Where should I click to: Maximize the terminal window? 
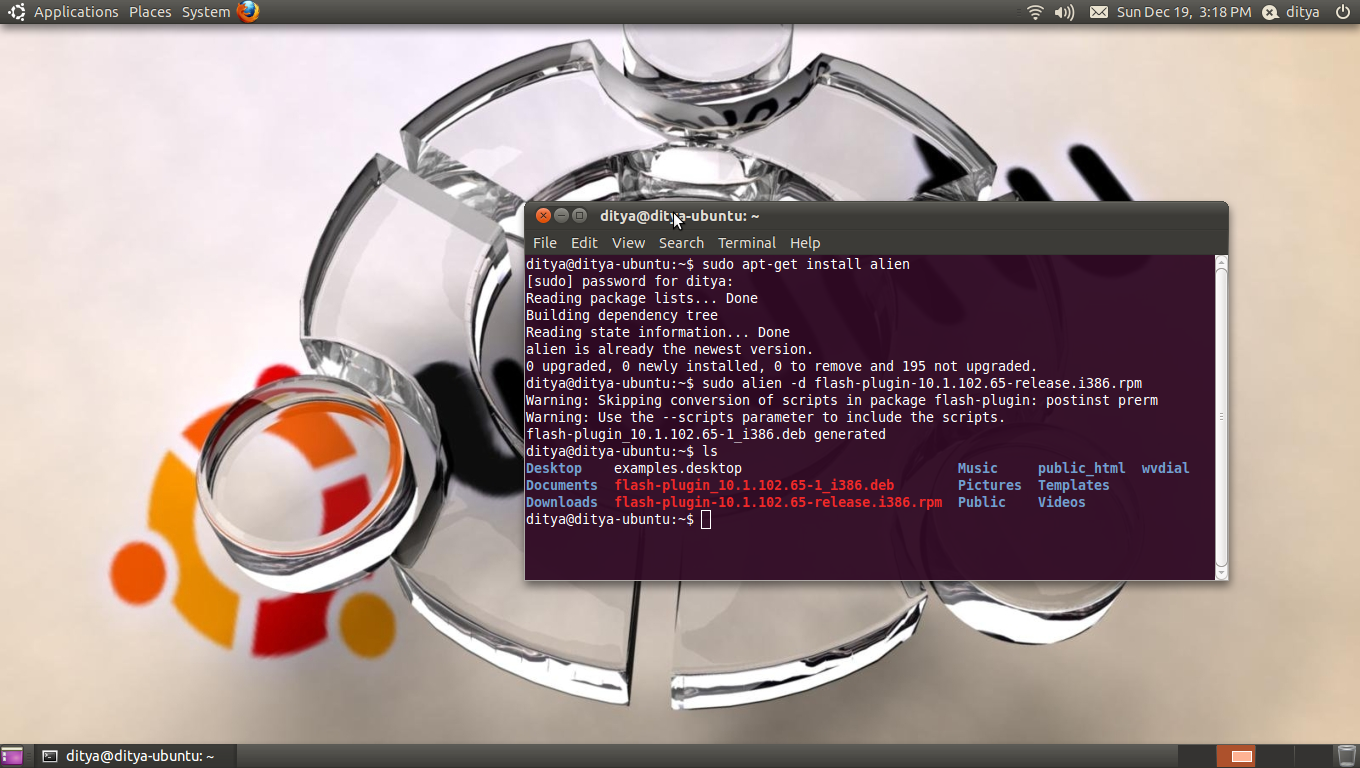579,216
